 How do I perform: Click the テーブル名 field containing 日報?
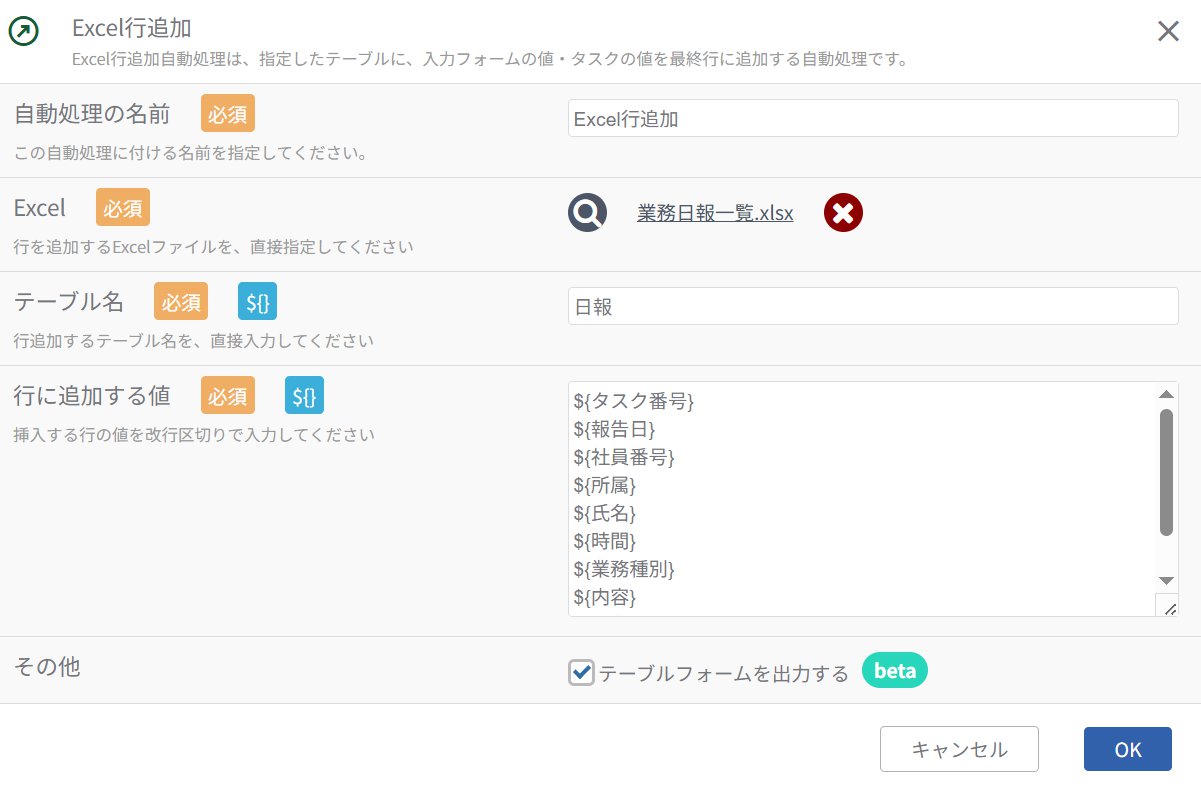(873, 306)
